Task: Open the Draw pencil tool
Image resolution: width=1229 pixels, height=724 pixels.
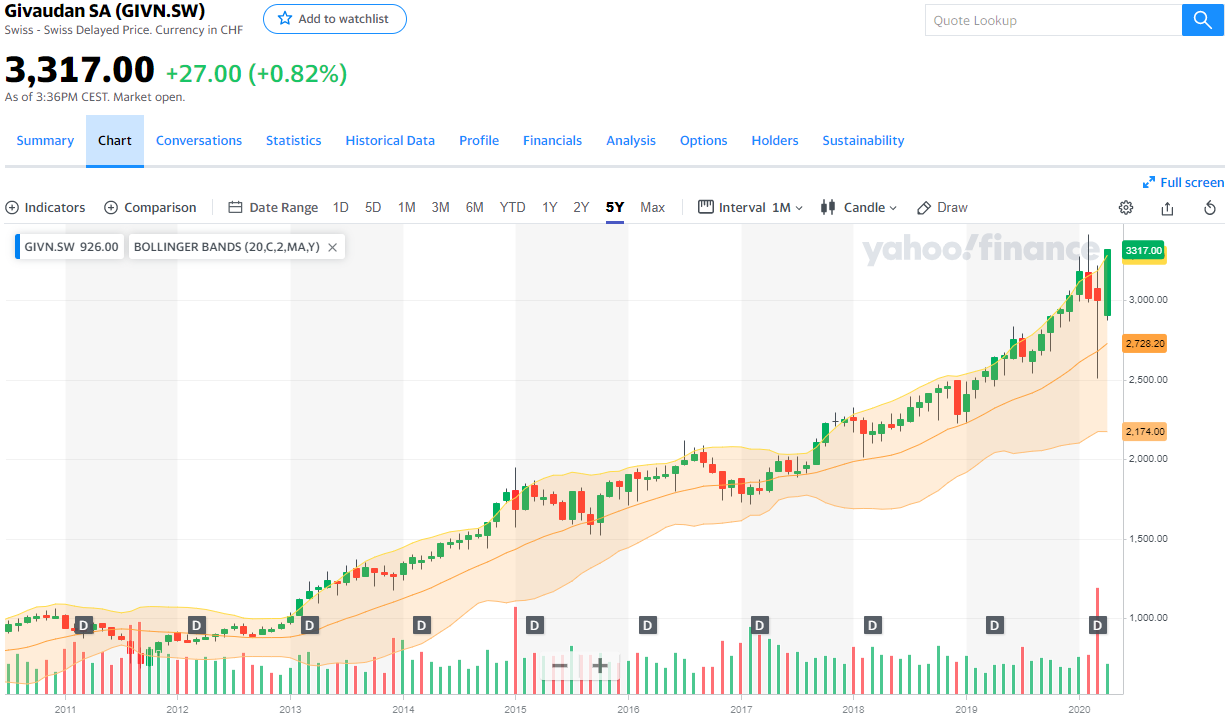Action: (942, 208)
